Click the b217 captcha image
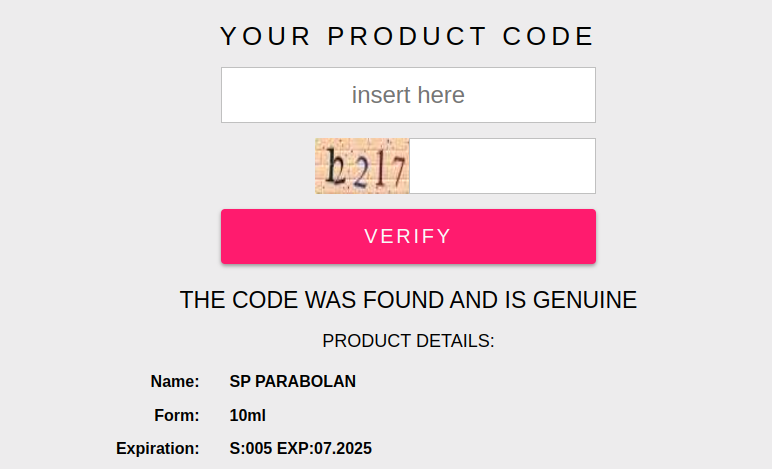 tap(362, 166)
